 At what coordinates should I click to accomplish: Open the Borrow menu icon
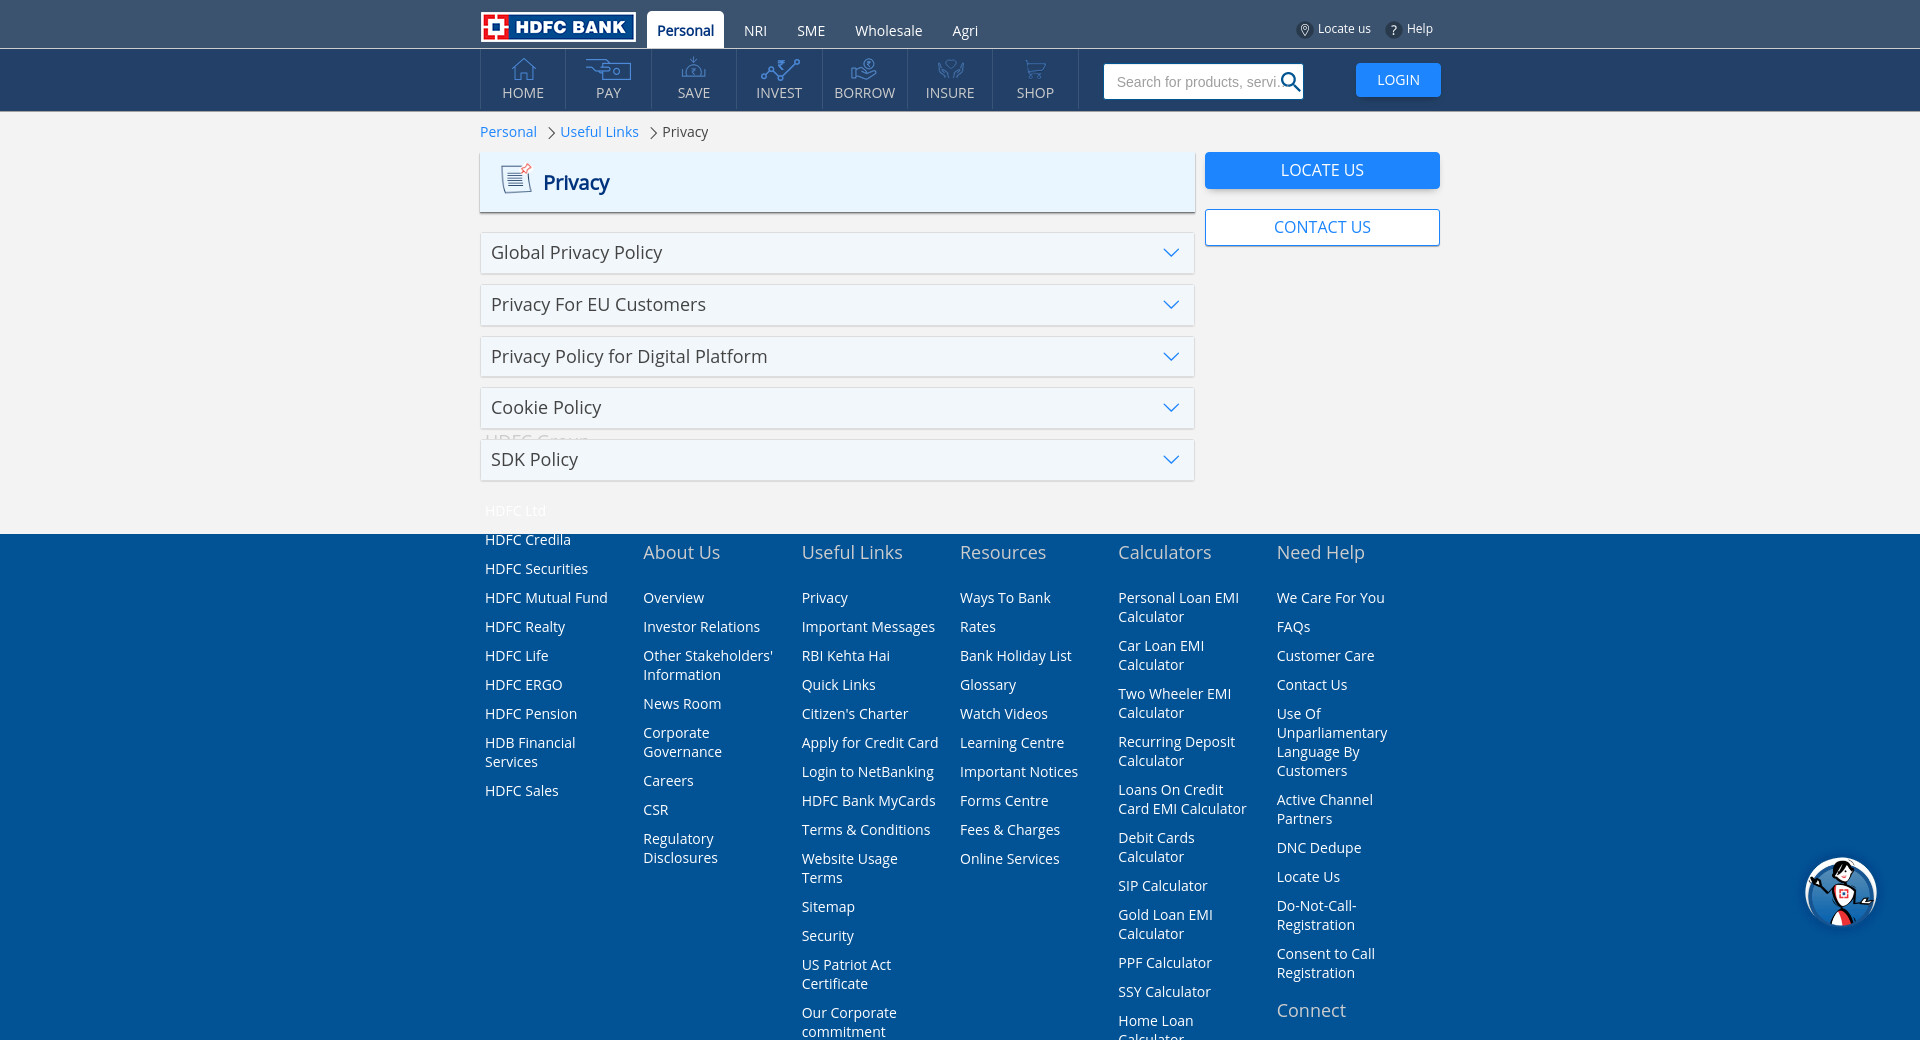[x=864, y=69]
